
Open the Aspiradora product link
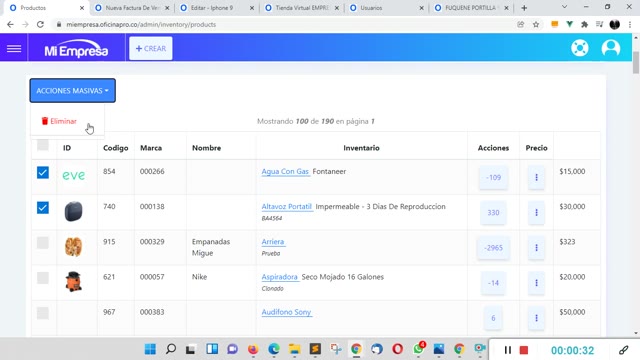point(280,277)
